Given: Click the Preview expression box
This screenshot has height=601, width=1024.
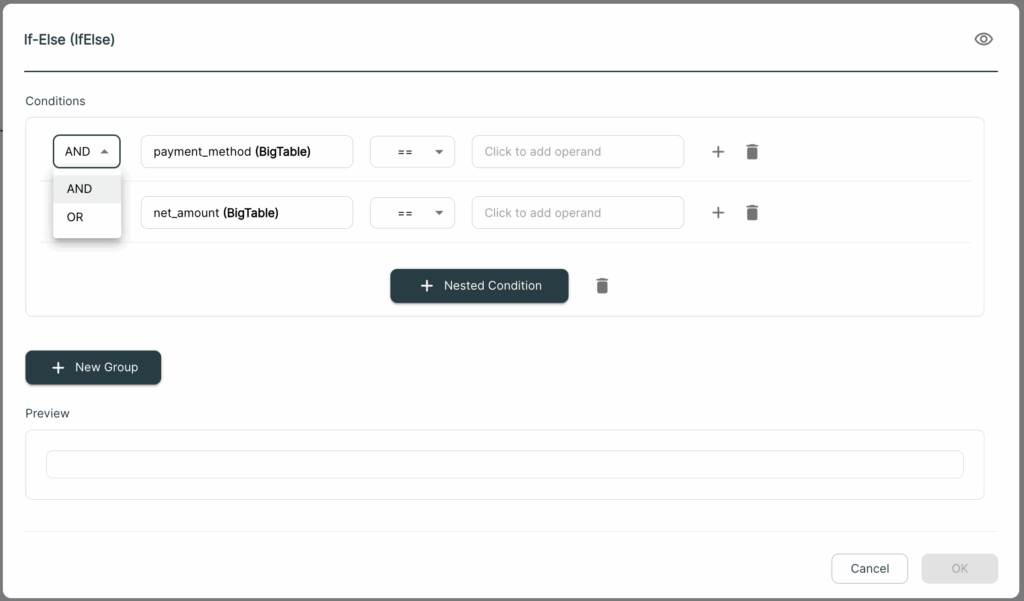Looking at the screenshot, I should 505,464.
